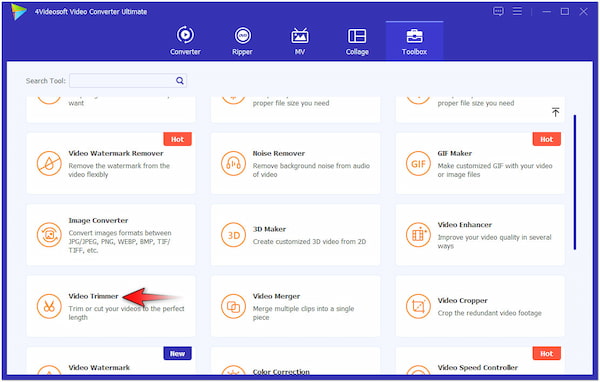Click the GIF Maker icon
This screenshot has height=382, width=600.
(418, 163)
